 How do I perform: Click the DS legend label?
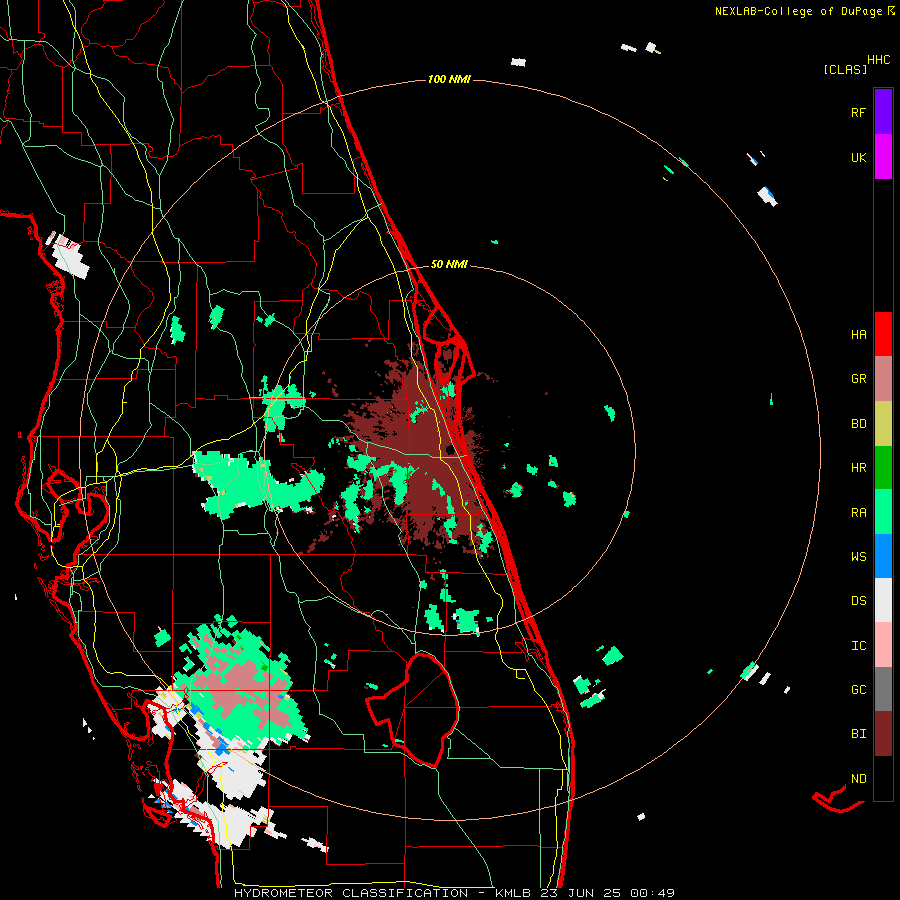[858, 600]
